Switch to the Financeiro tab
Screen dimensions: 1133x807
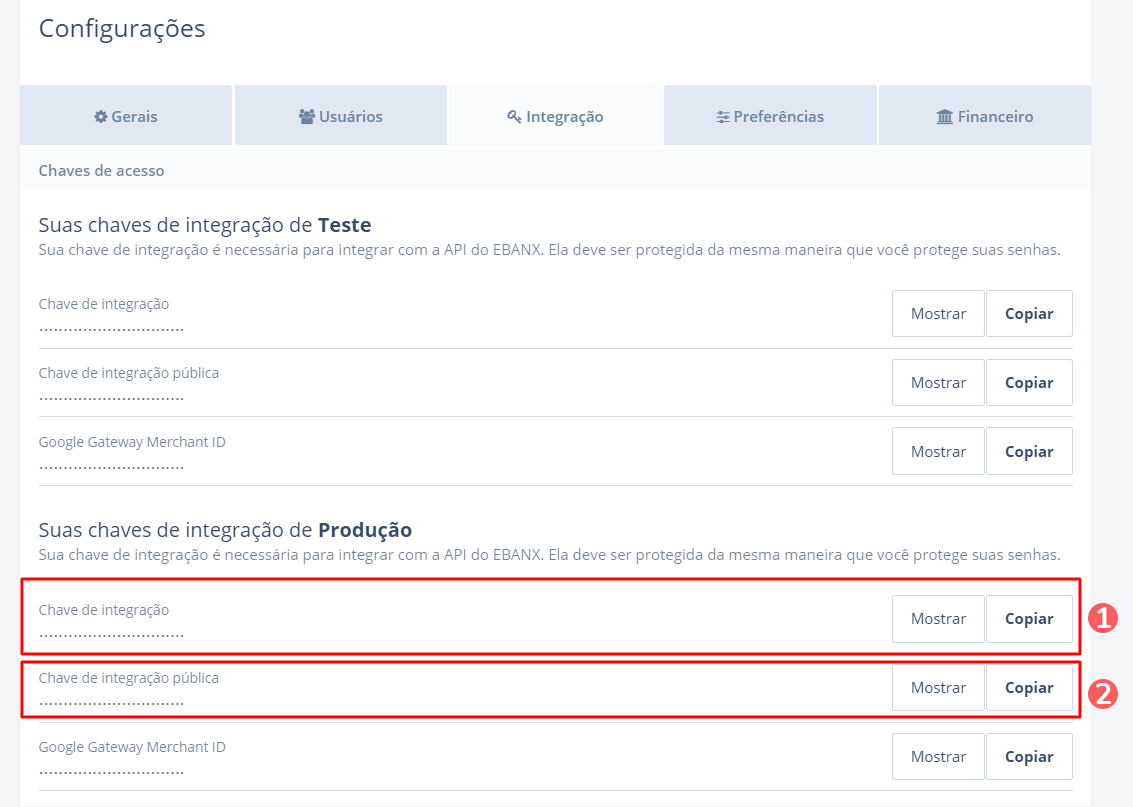[x=984, y=116]
